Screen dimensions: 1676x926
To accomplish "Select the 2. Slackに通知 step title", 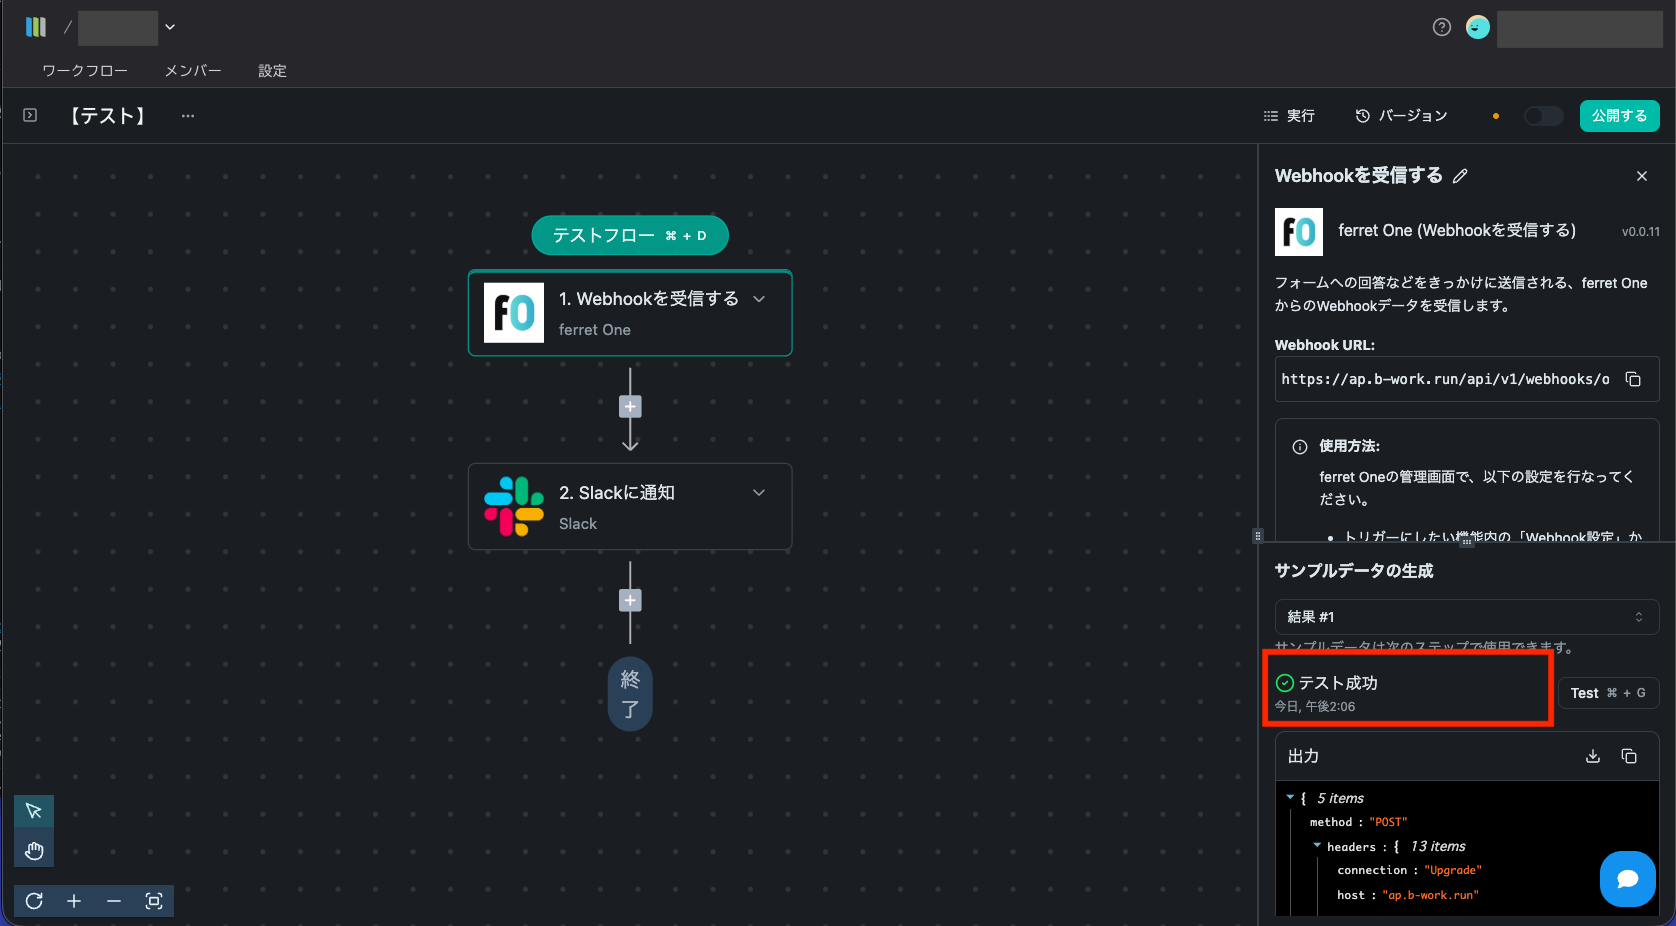I will click(x=617, y=493).
